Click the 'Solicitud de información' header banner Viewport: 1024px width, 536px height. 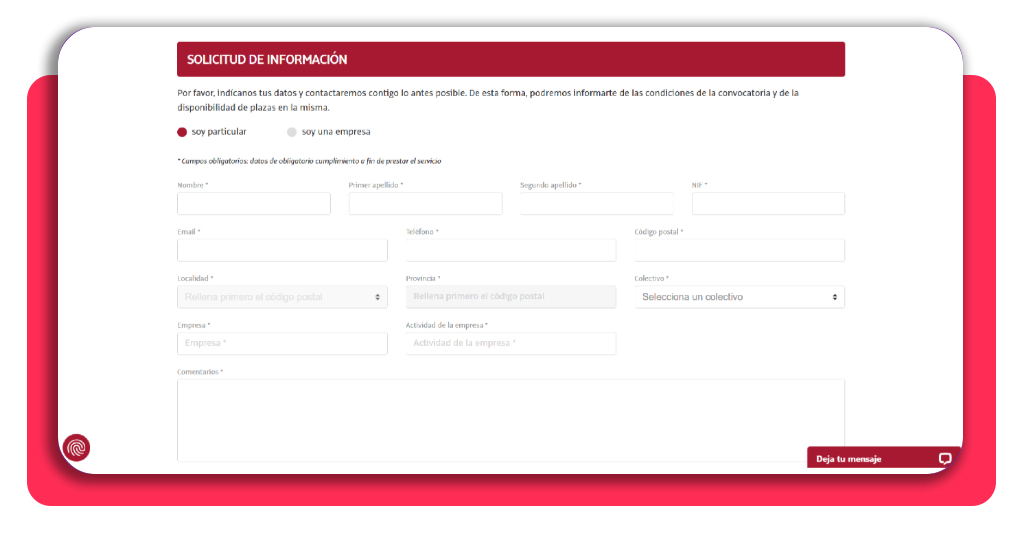pyautogui.click(x=511, y=59)
